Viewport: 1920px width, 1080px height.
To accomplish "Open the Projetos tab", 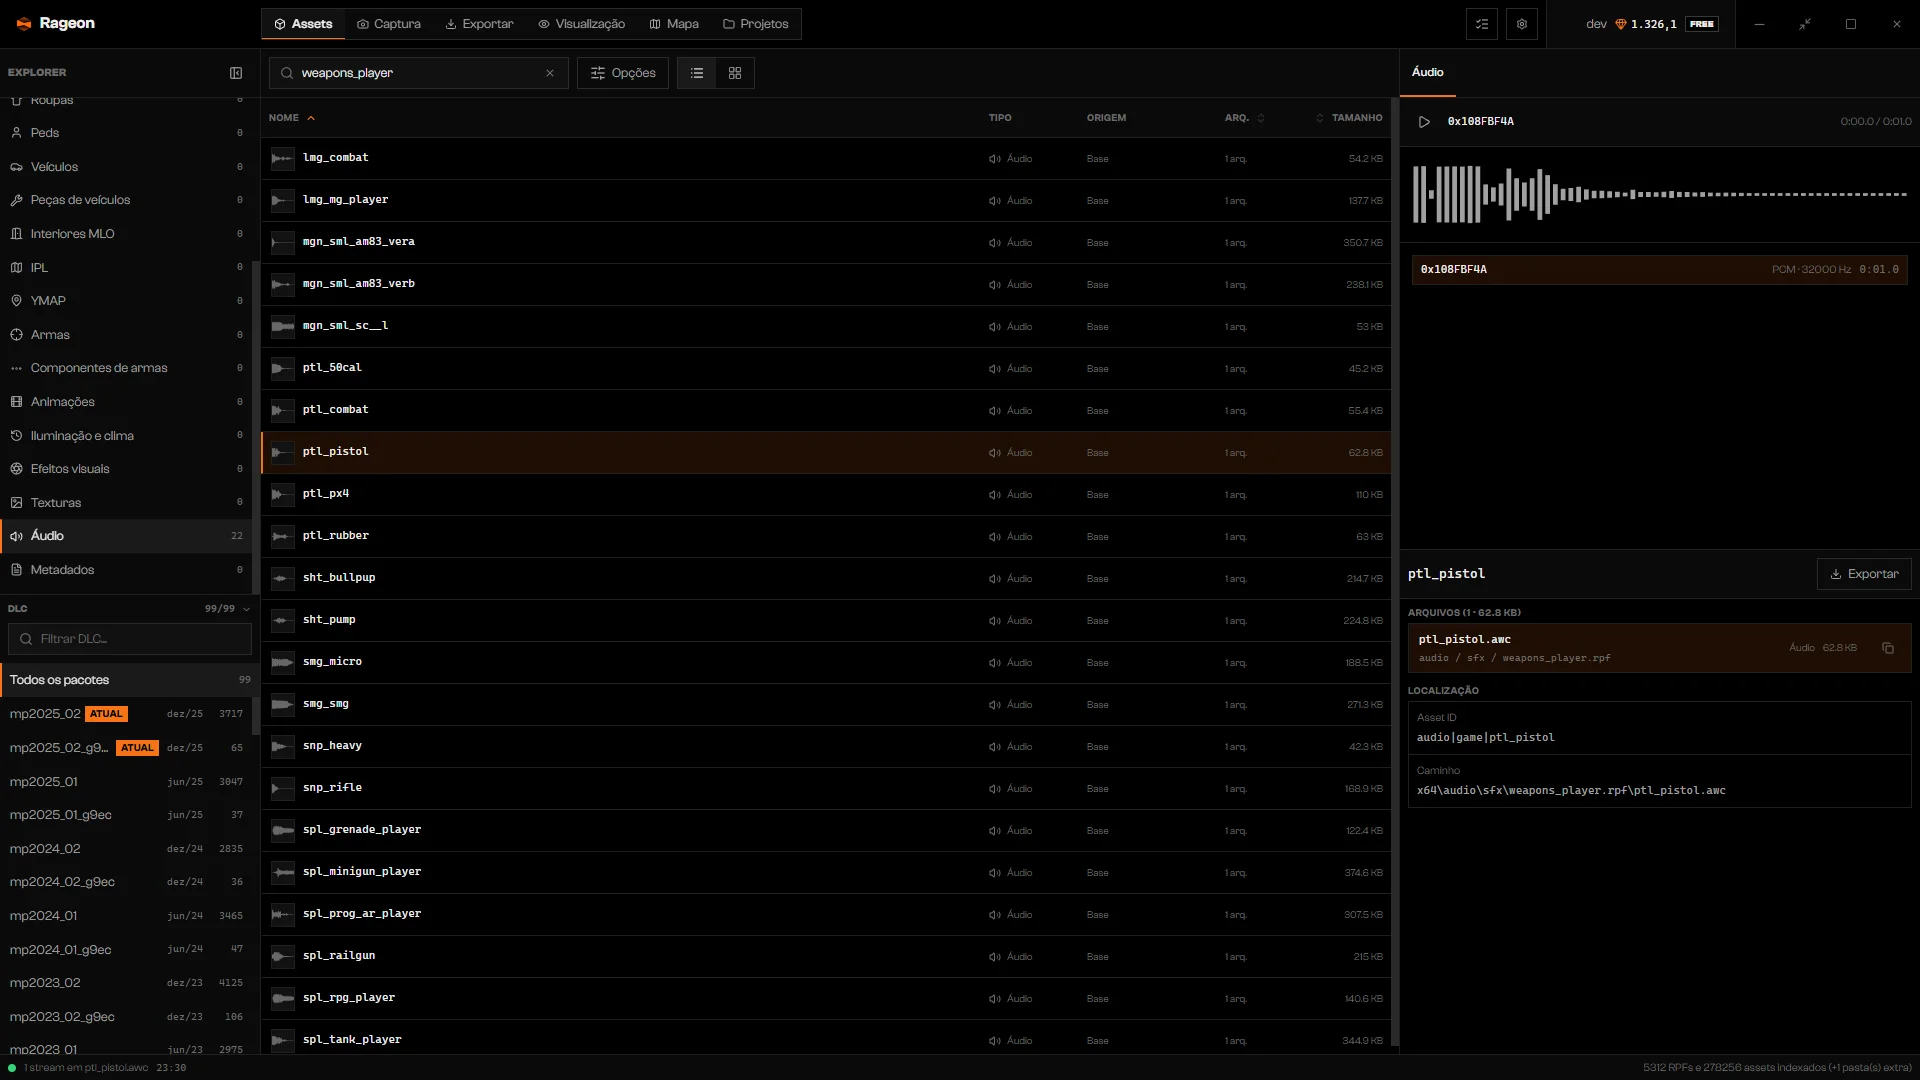I will pos(756,24).
